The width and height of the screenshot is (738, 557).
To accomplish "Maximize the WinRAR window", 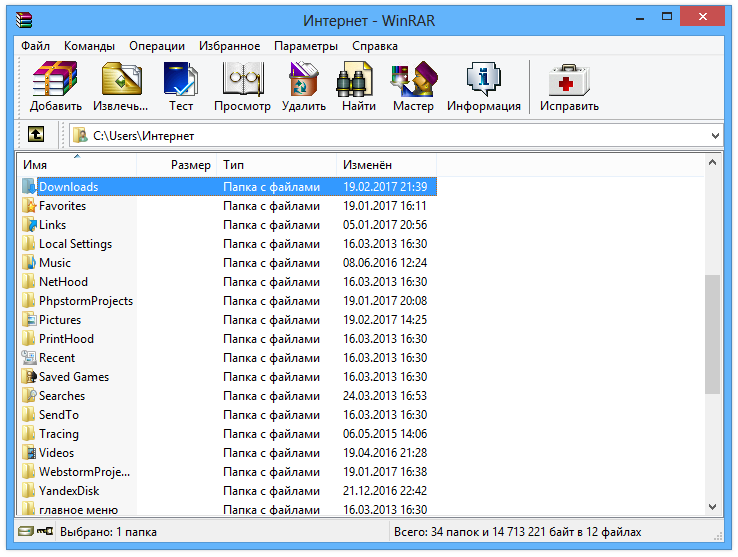I will pyautogui.click(x=667, y=17).
